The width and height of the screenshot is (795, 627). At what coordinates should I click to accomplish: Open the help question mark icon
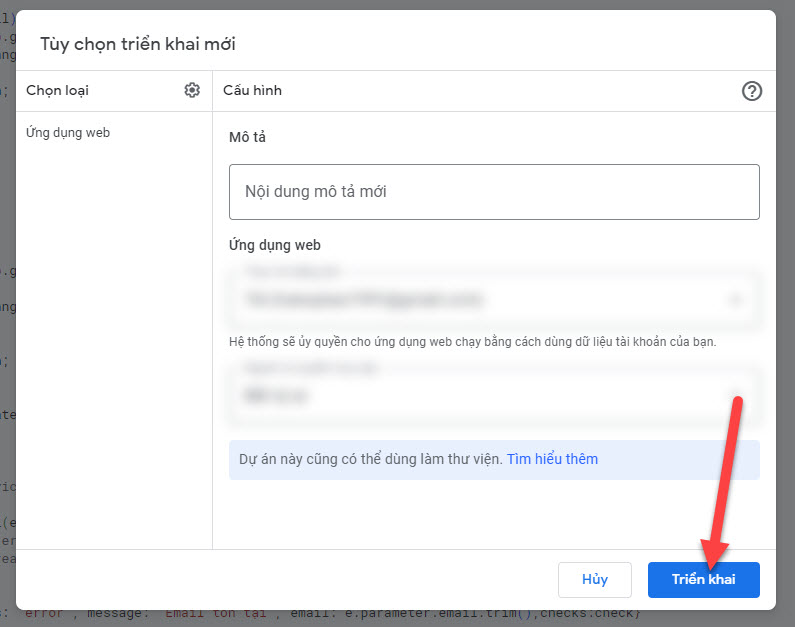coord(752,91)
